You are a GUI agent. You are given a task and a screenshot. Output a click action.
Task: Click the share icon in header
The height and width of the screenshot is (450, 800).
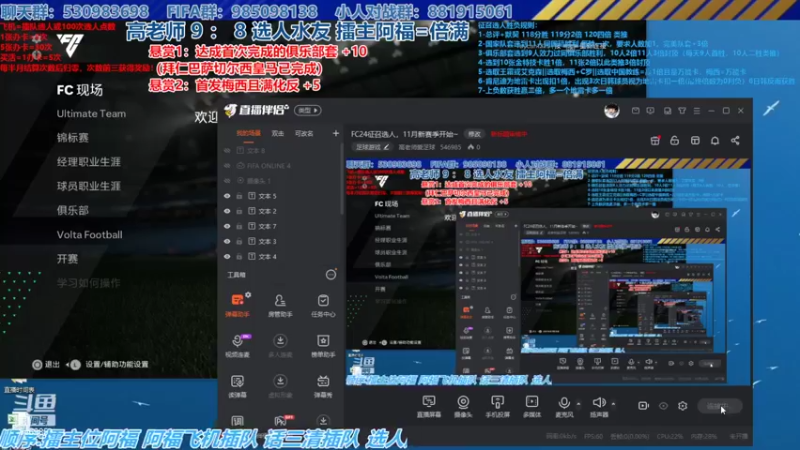[x=735, y=140]
